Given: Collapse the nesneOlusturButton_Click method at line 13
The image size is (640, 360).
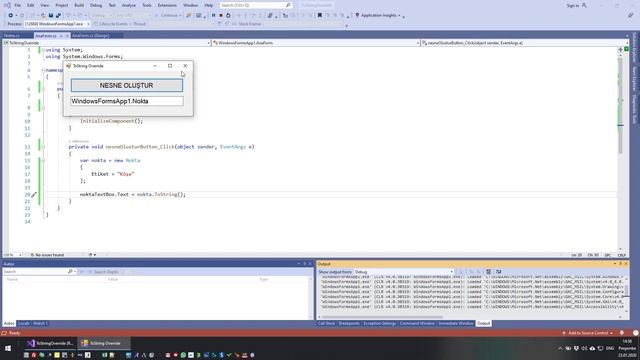Looking at the screenshot, I should pyautogui.click(x=43, y=147).
